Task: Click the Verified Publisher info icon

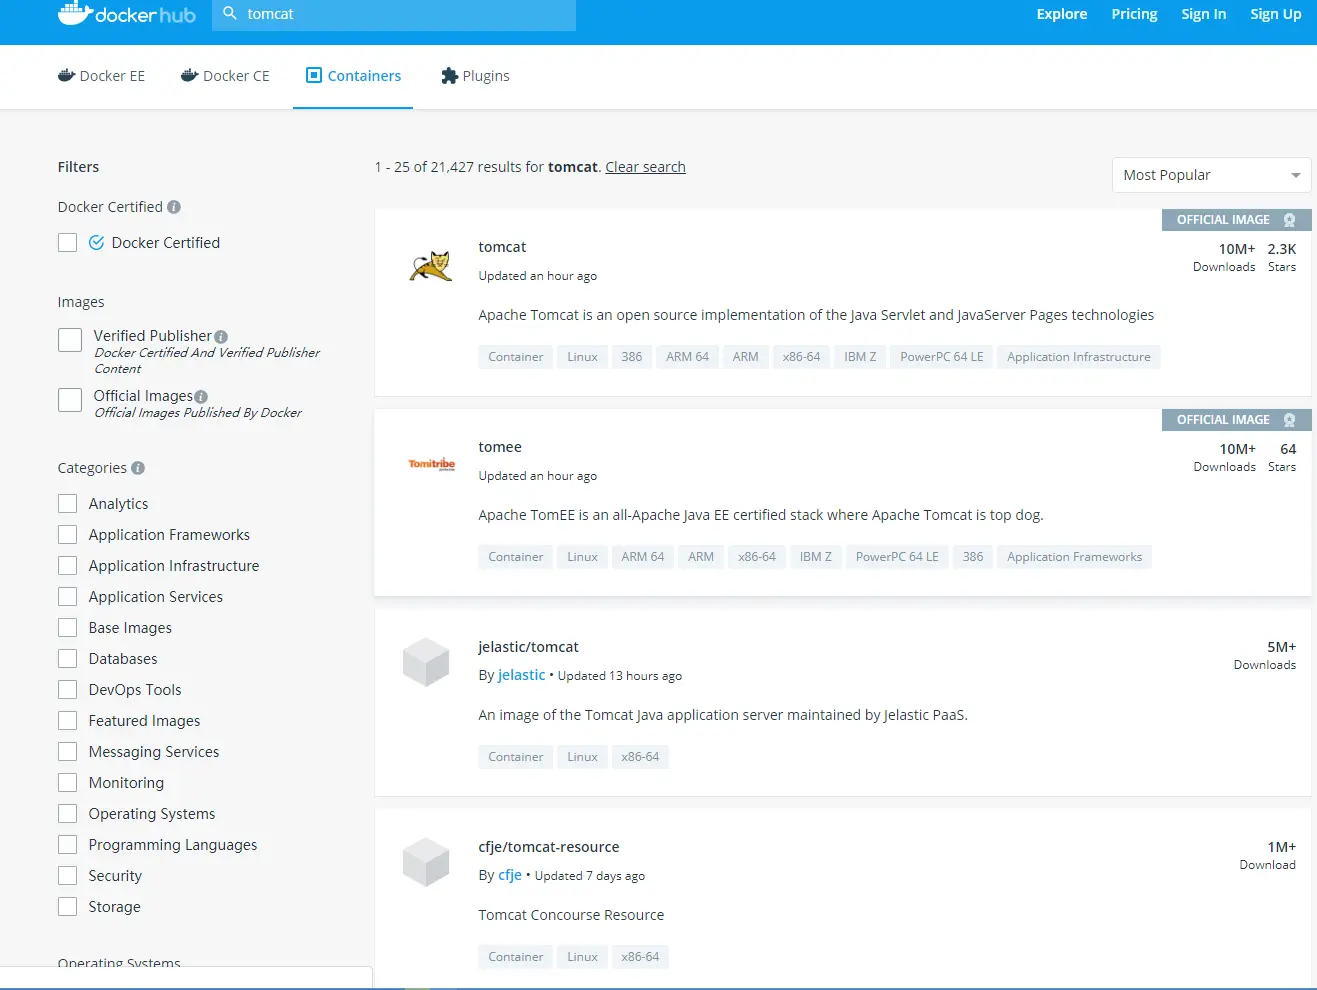Action: tap(221, 337)
